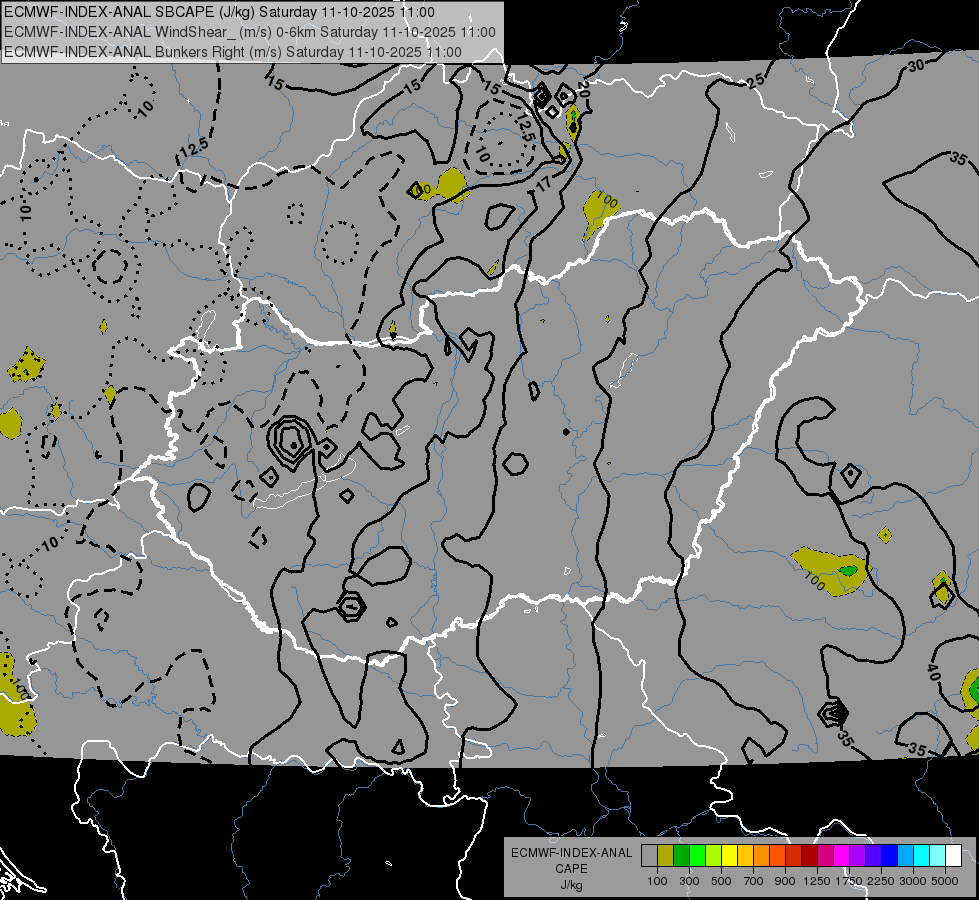
Task: Click the 40 contour label on map
Action: (933, 673)
